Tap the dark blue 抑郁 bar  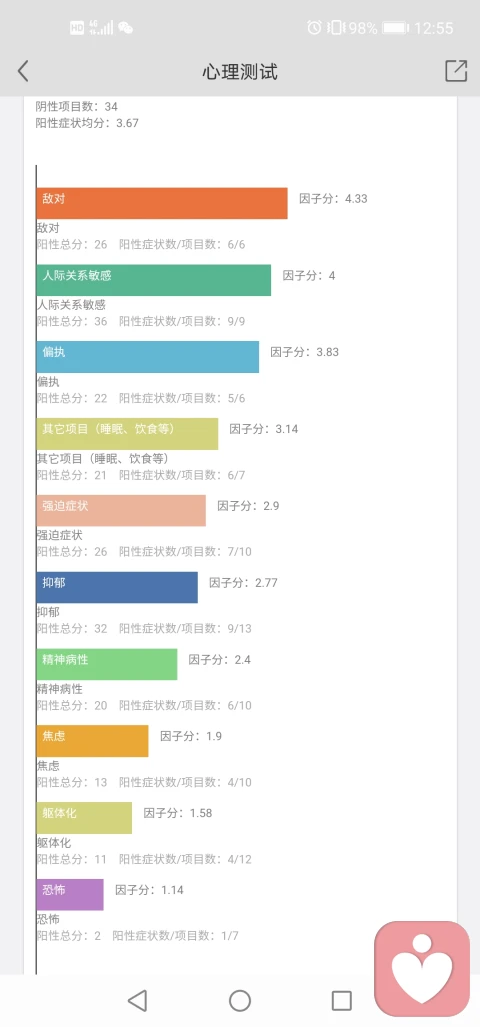[x=117, y=587]
